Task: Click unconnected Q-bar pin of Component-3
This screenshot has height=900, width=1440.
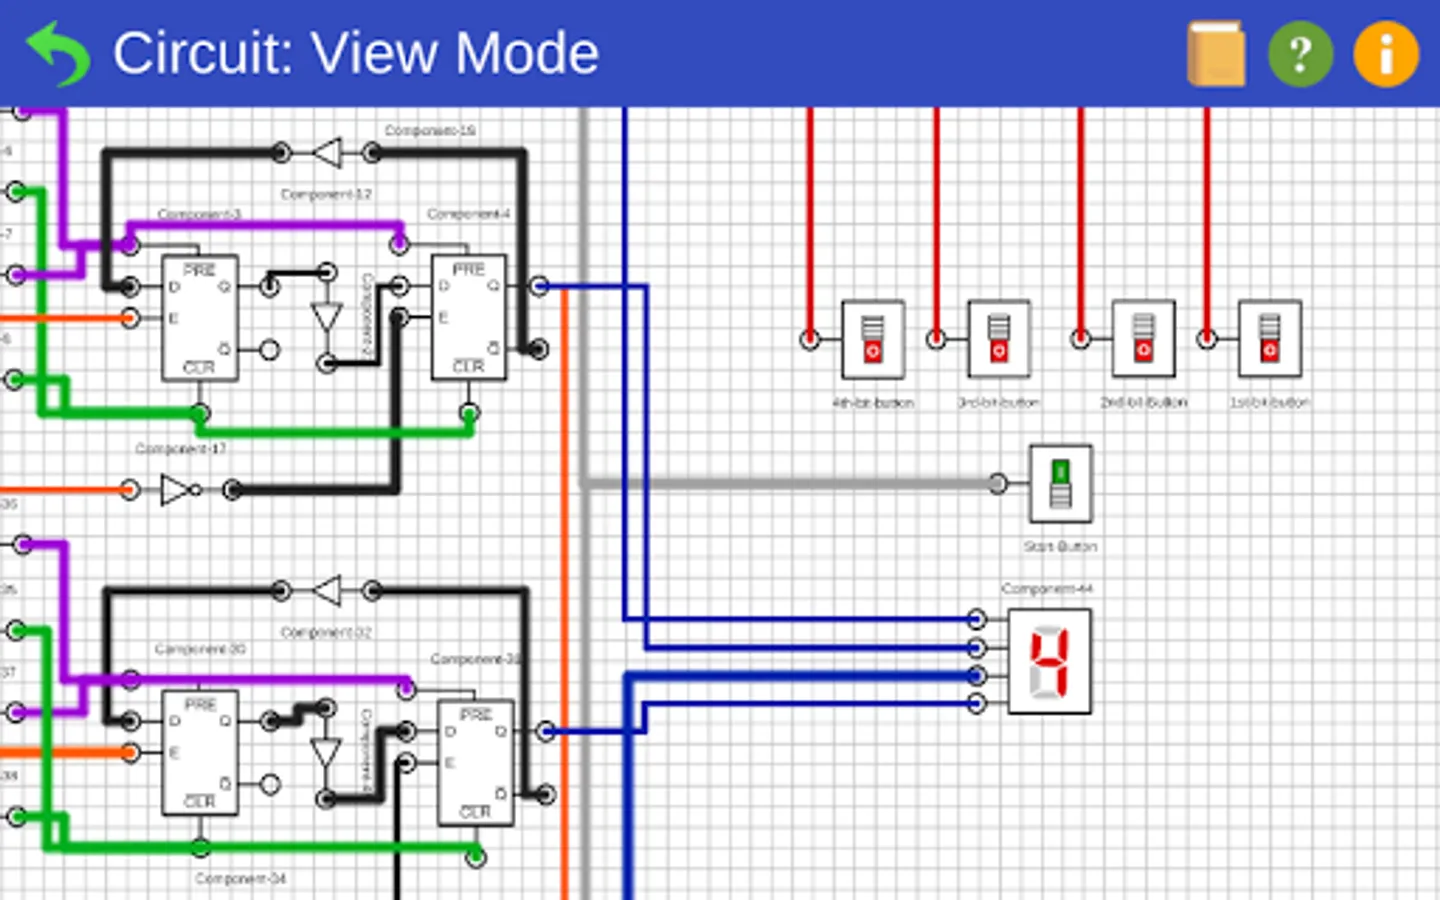Action: tap(269, 350)
